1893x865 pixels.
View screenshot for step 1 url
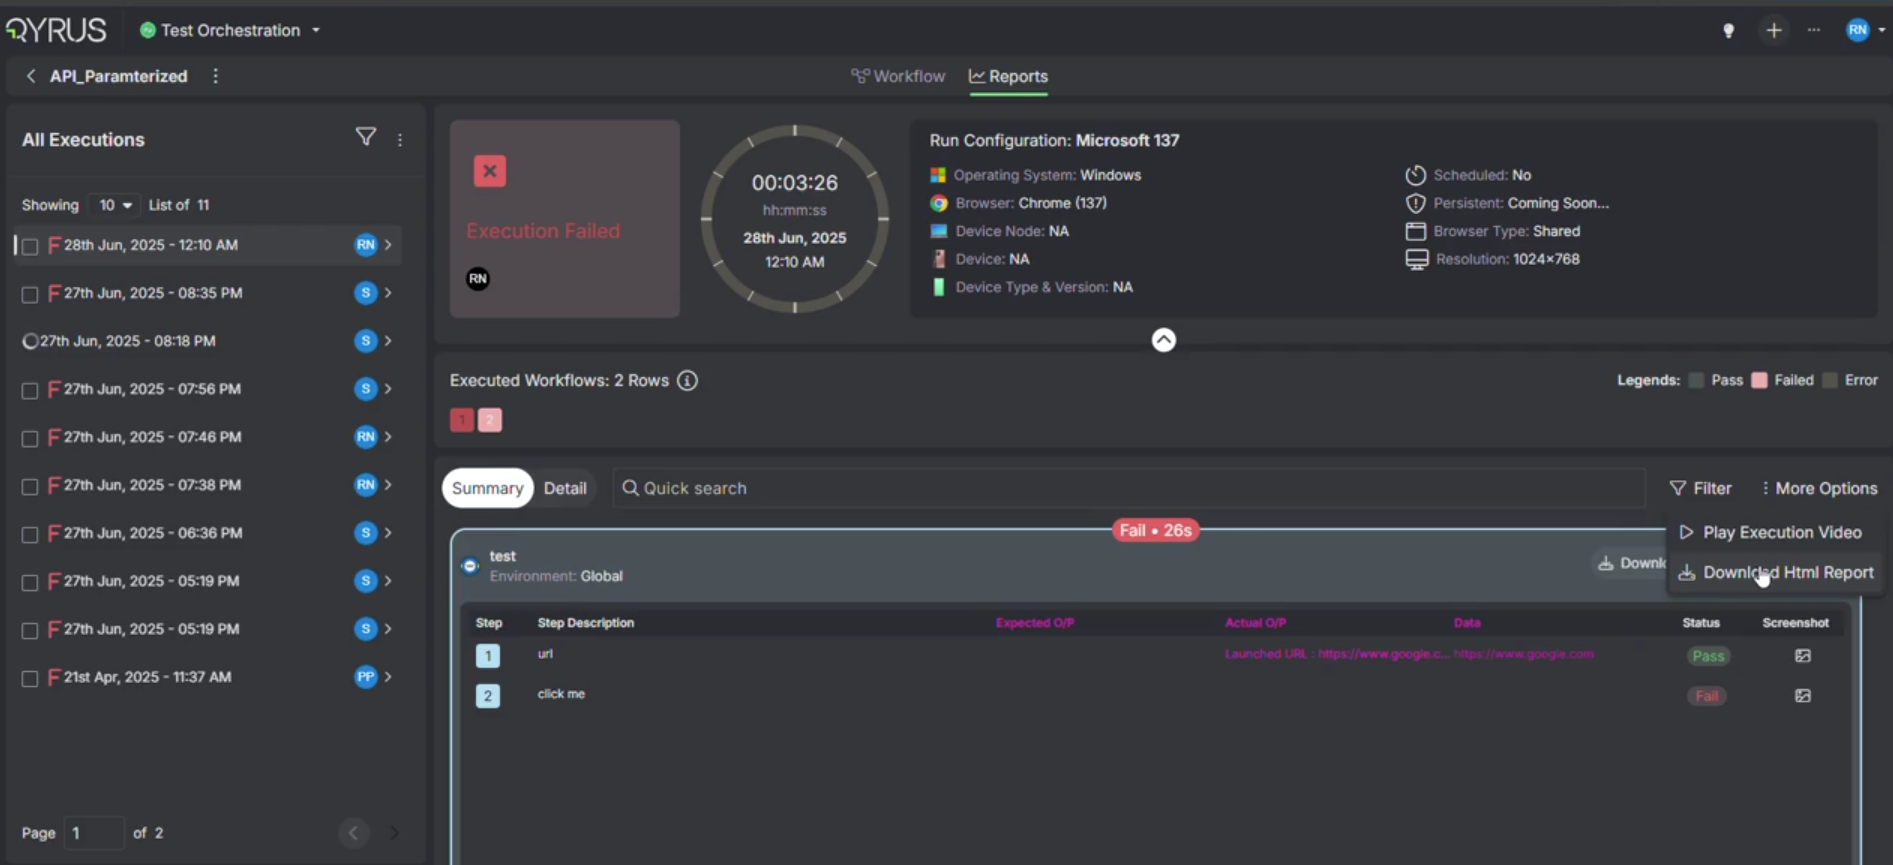(1802, 656)
